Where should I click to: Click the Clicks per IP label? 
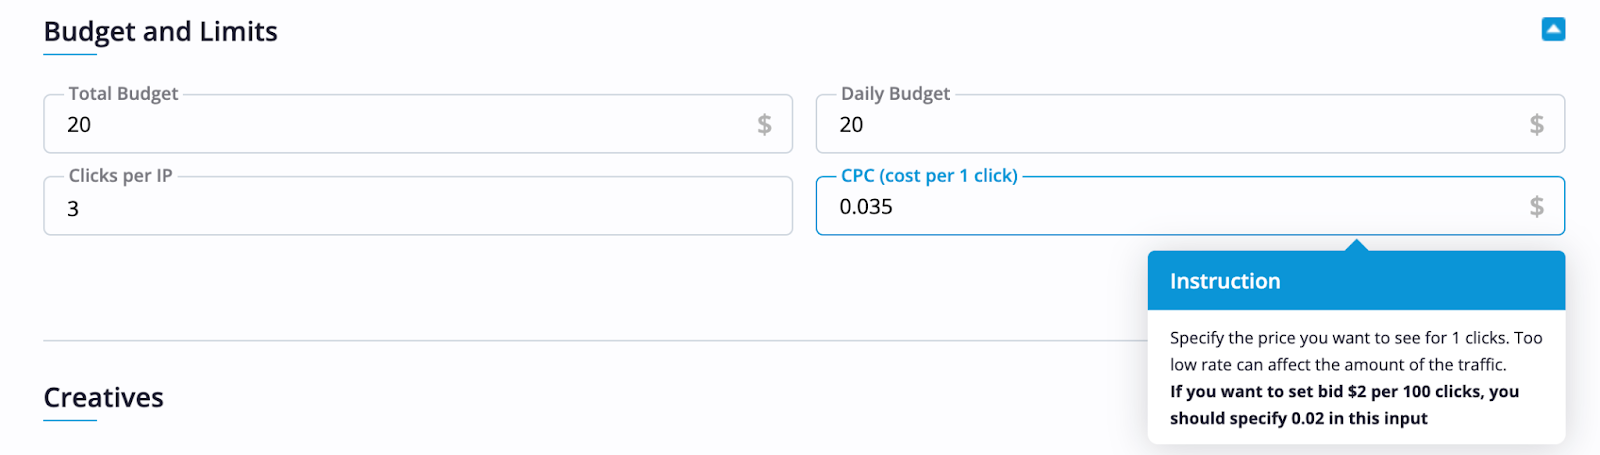tap(120, 175)
